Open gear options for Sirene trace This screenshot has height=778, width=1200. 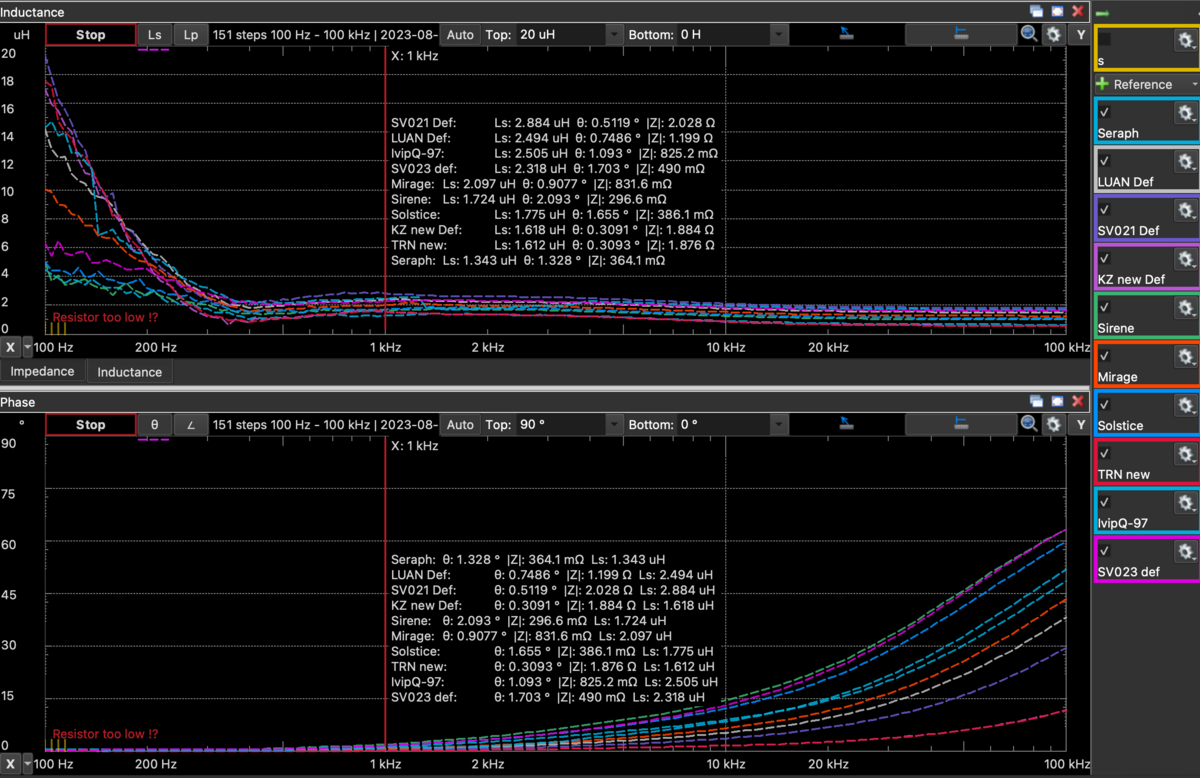pyautogui.click(x=1186, y=308)
